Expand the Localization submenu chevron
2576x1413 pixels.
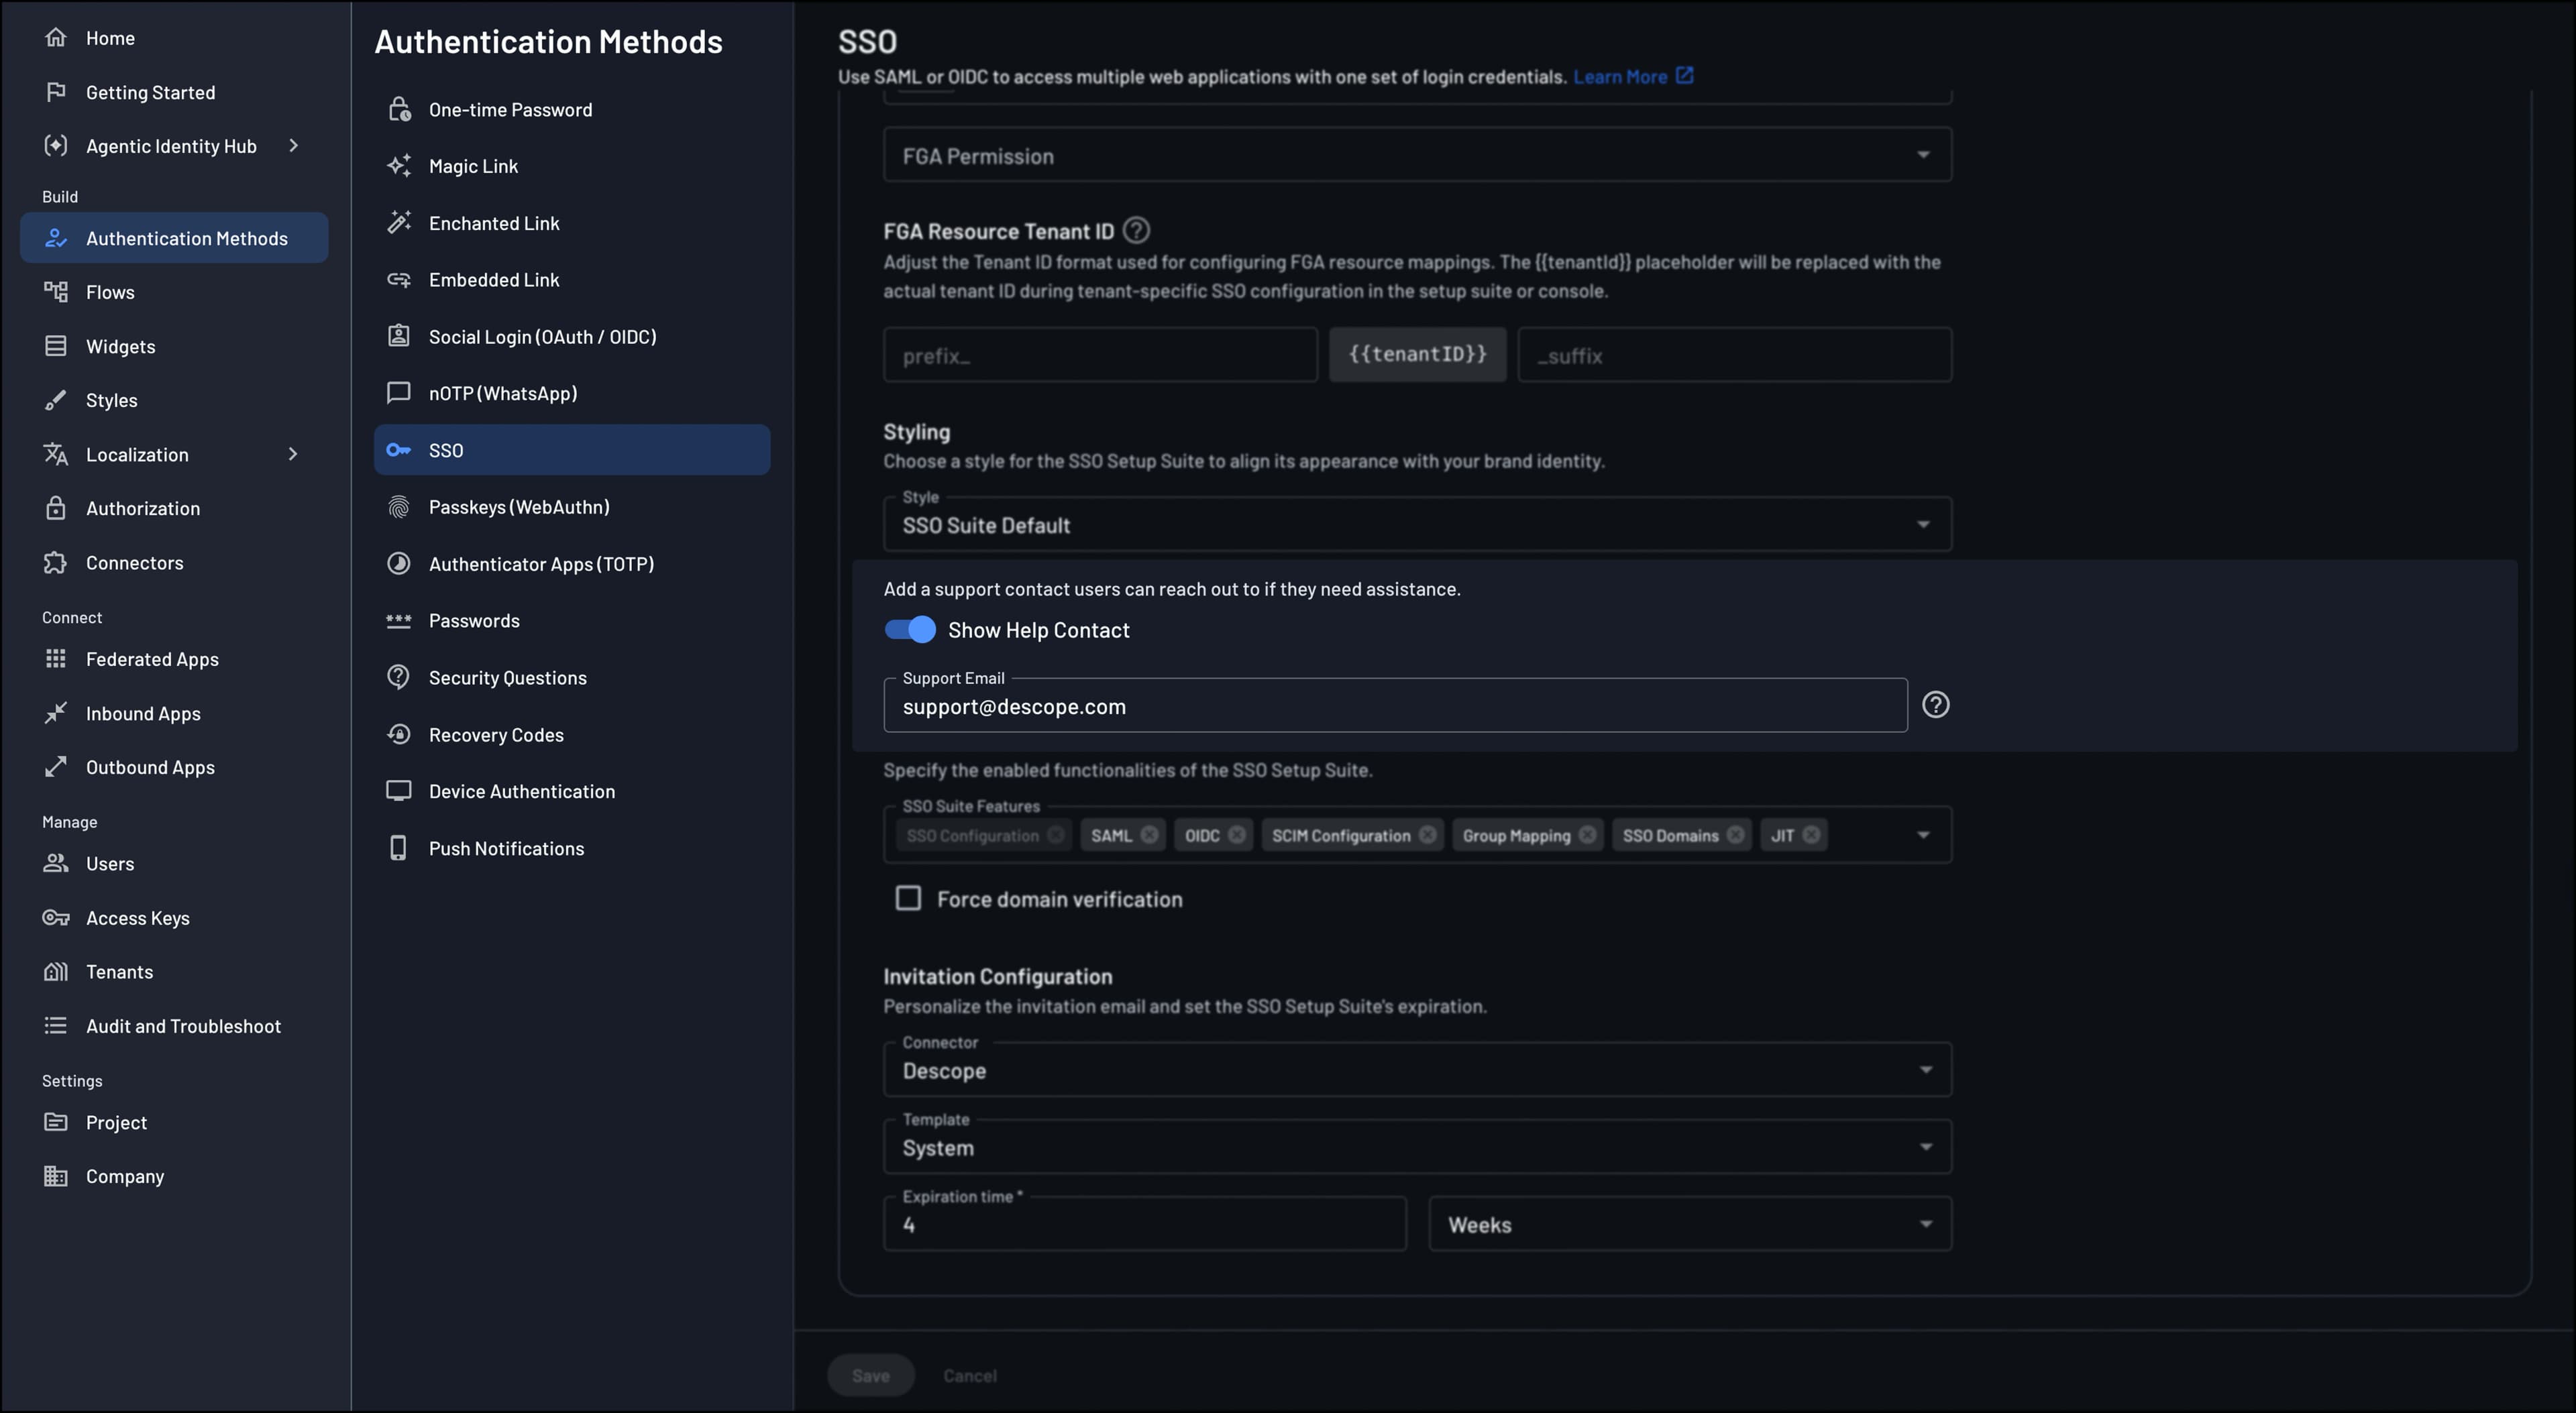pyautogui.click(x=293, y=454)
